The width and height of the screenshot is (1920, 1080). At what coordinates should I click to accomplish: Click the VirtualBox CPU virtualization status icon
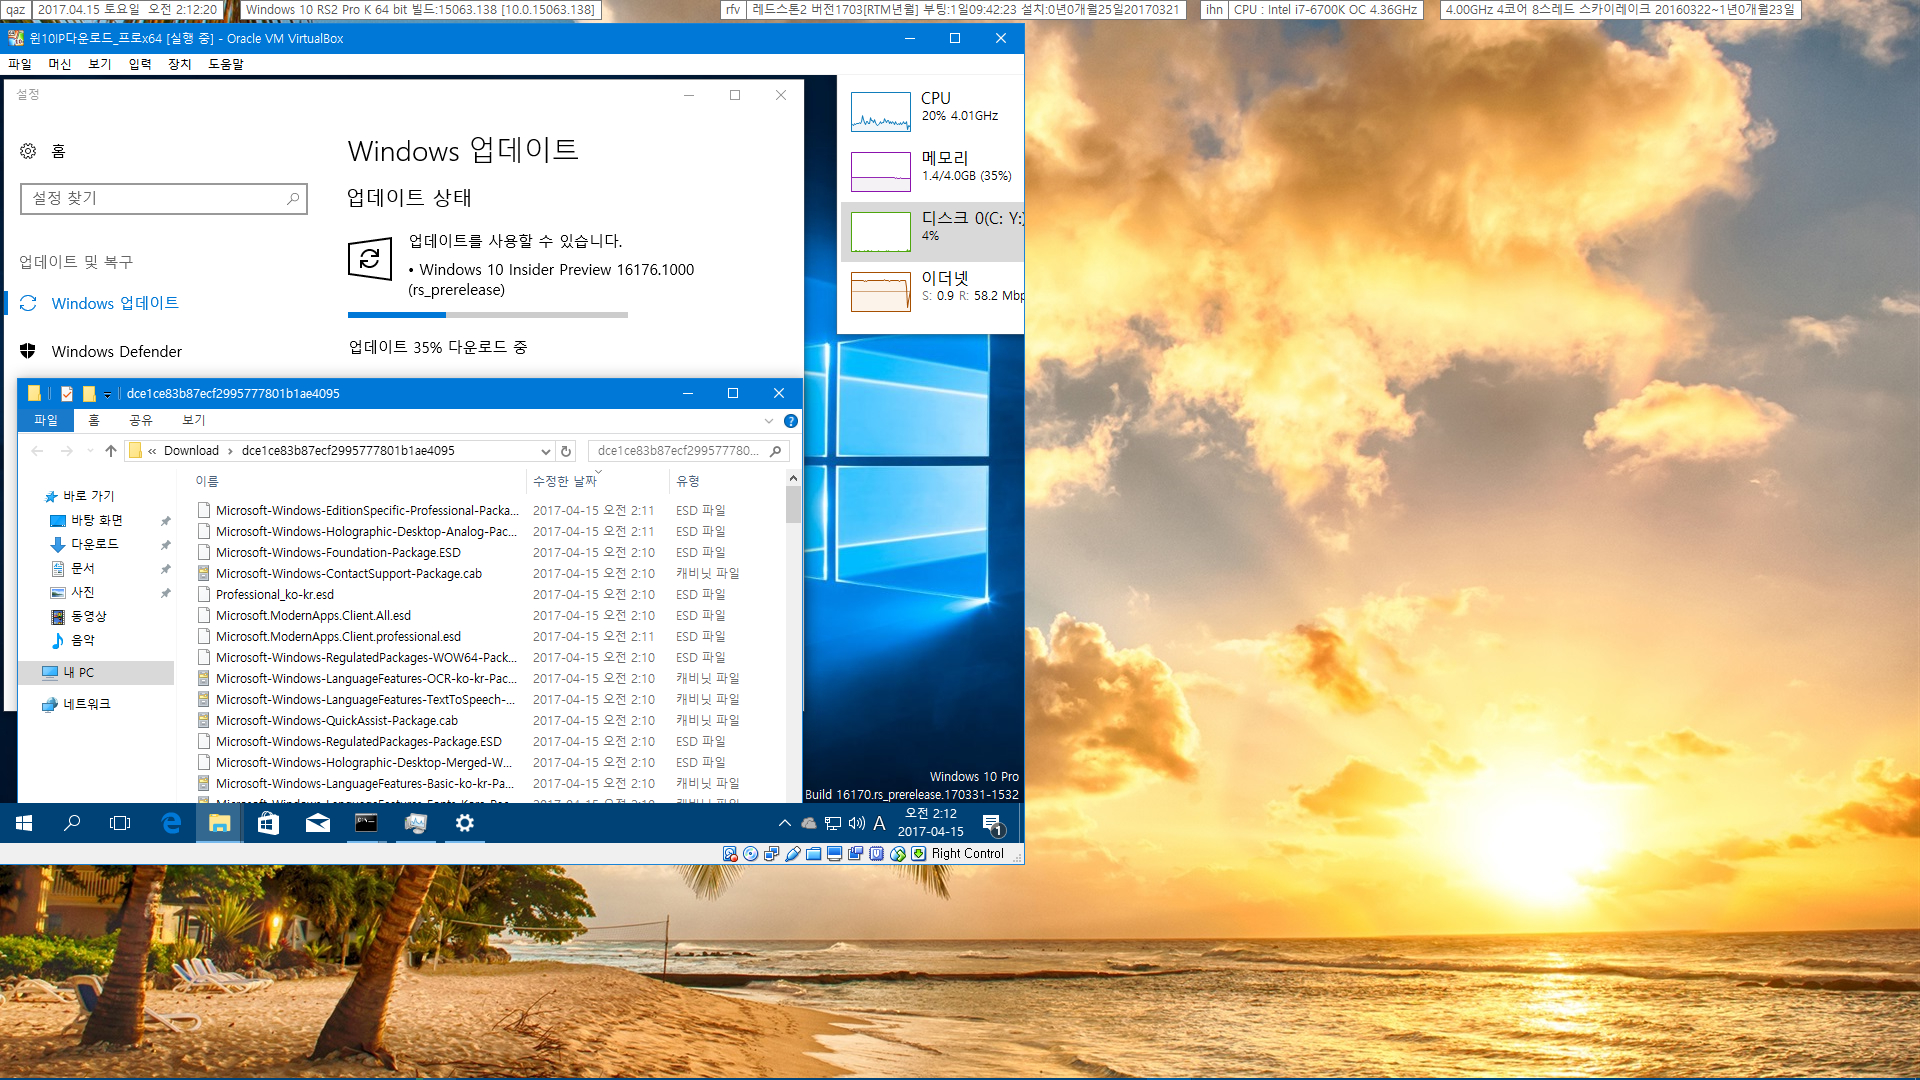tap(877, 854)
